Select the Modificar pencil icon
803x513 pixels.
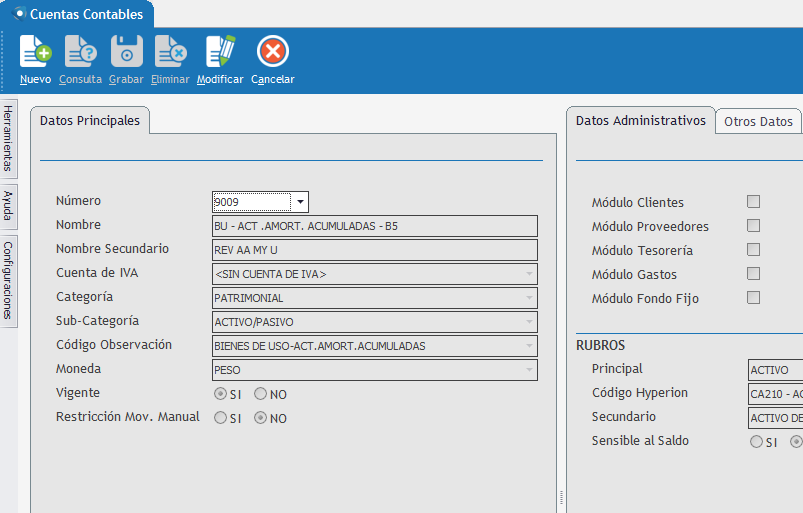tap(220, 51)
